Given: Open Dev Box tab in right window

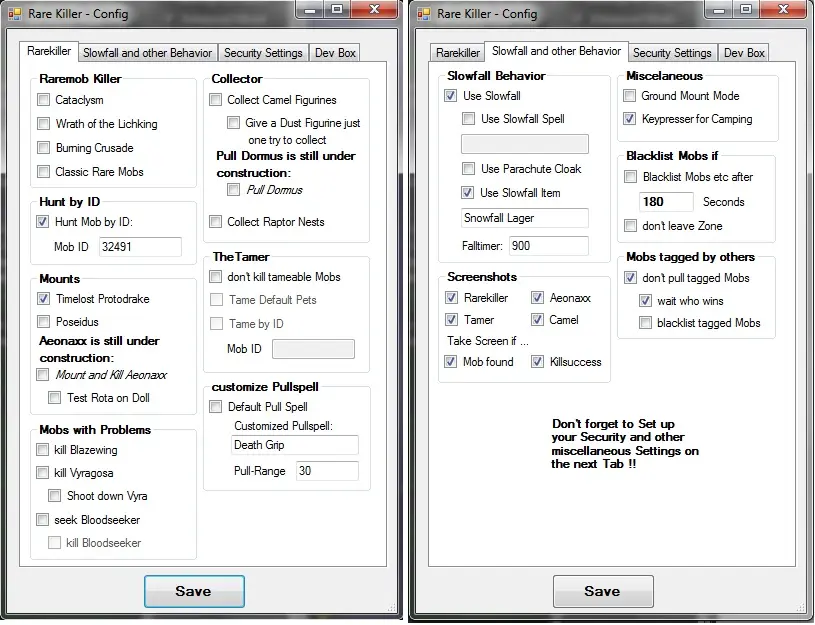Looking at the screenshot, I should 744,53.
